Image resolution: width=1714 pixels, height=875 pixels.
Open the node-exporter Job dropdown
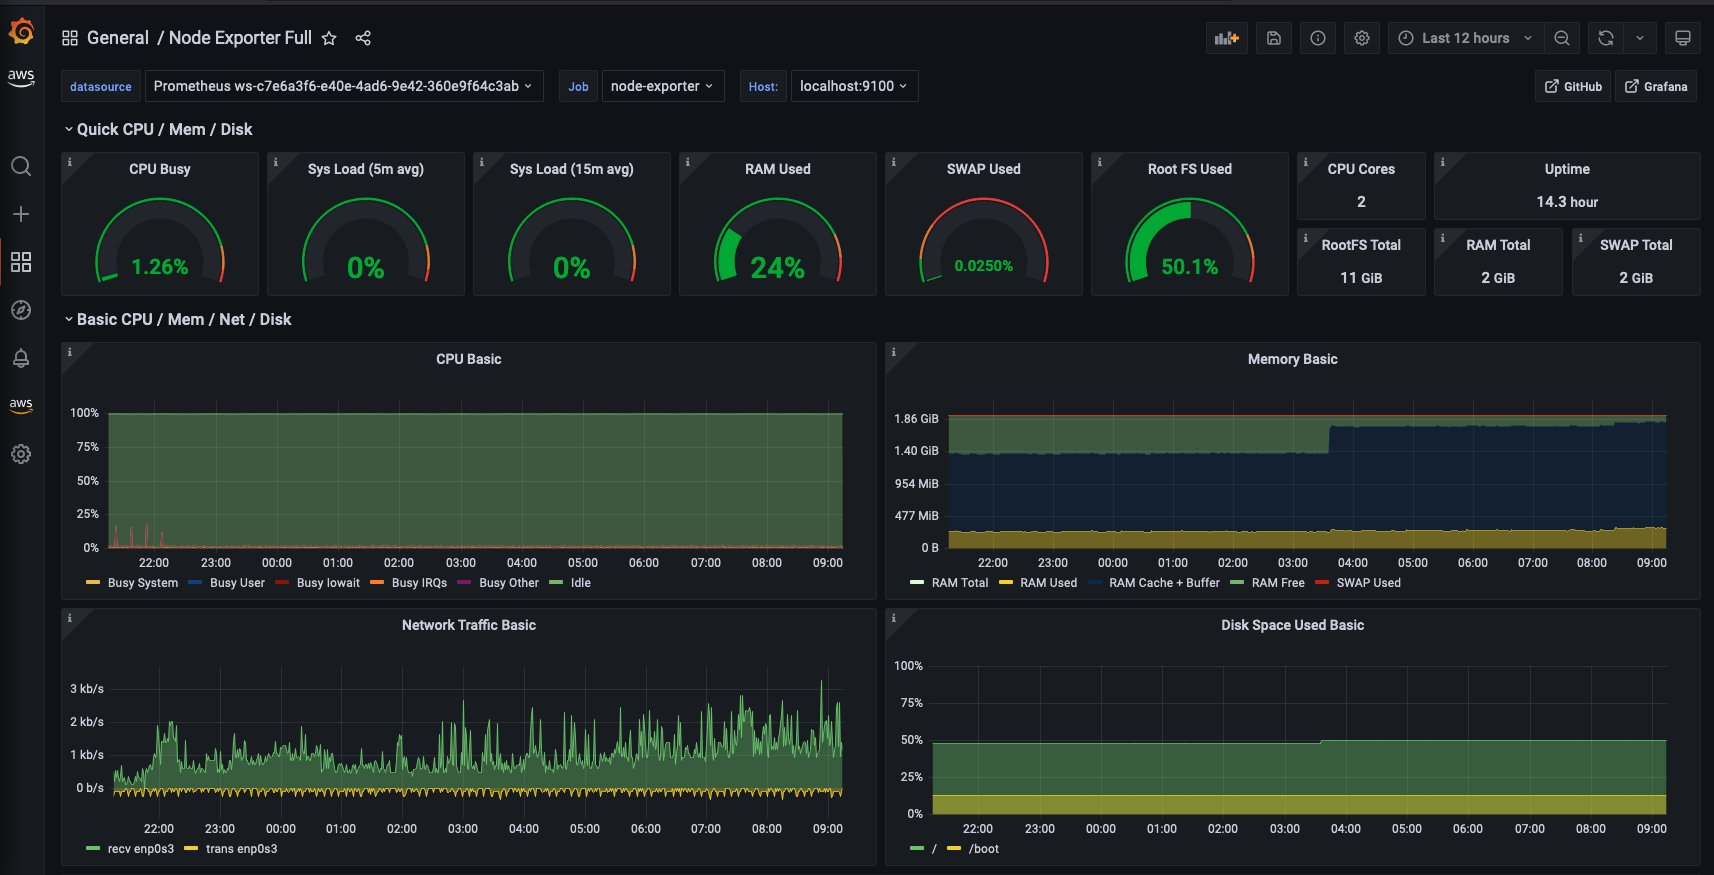click(662, 86)
